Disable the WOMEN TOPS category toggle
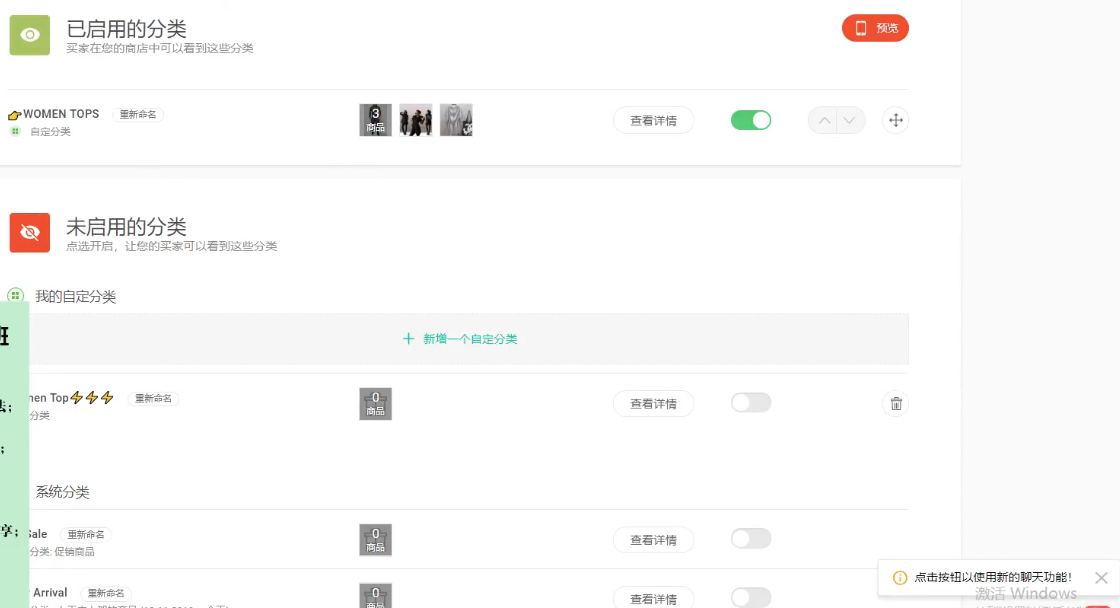This screenshot has width=1120, height=608. [751, 121]
